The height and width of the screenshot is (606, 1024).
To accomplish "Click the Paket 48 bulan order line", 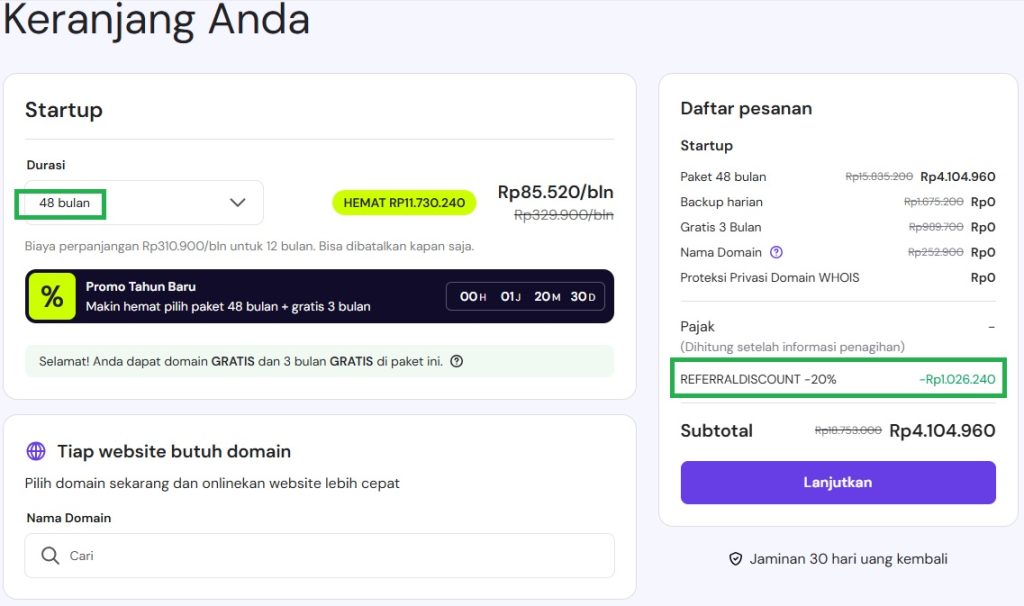I will point(723,177).
